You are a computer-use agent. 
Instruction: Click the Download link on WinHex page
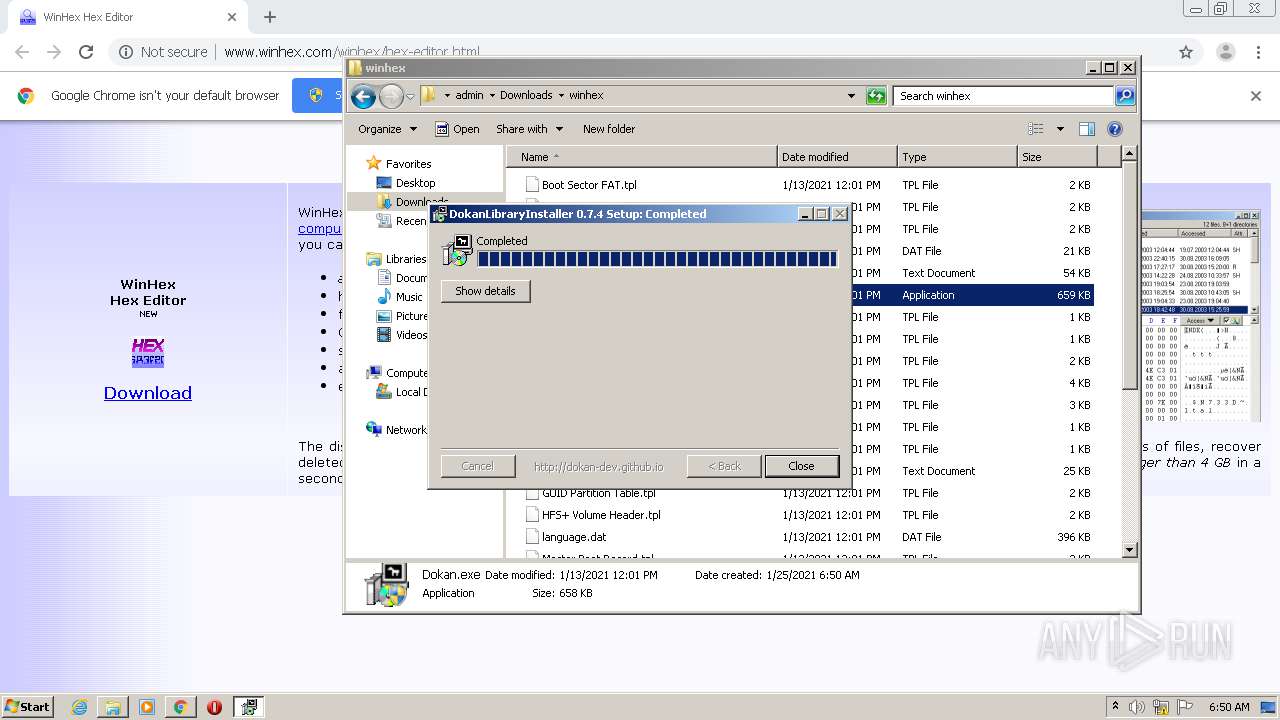point(148,393)
